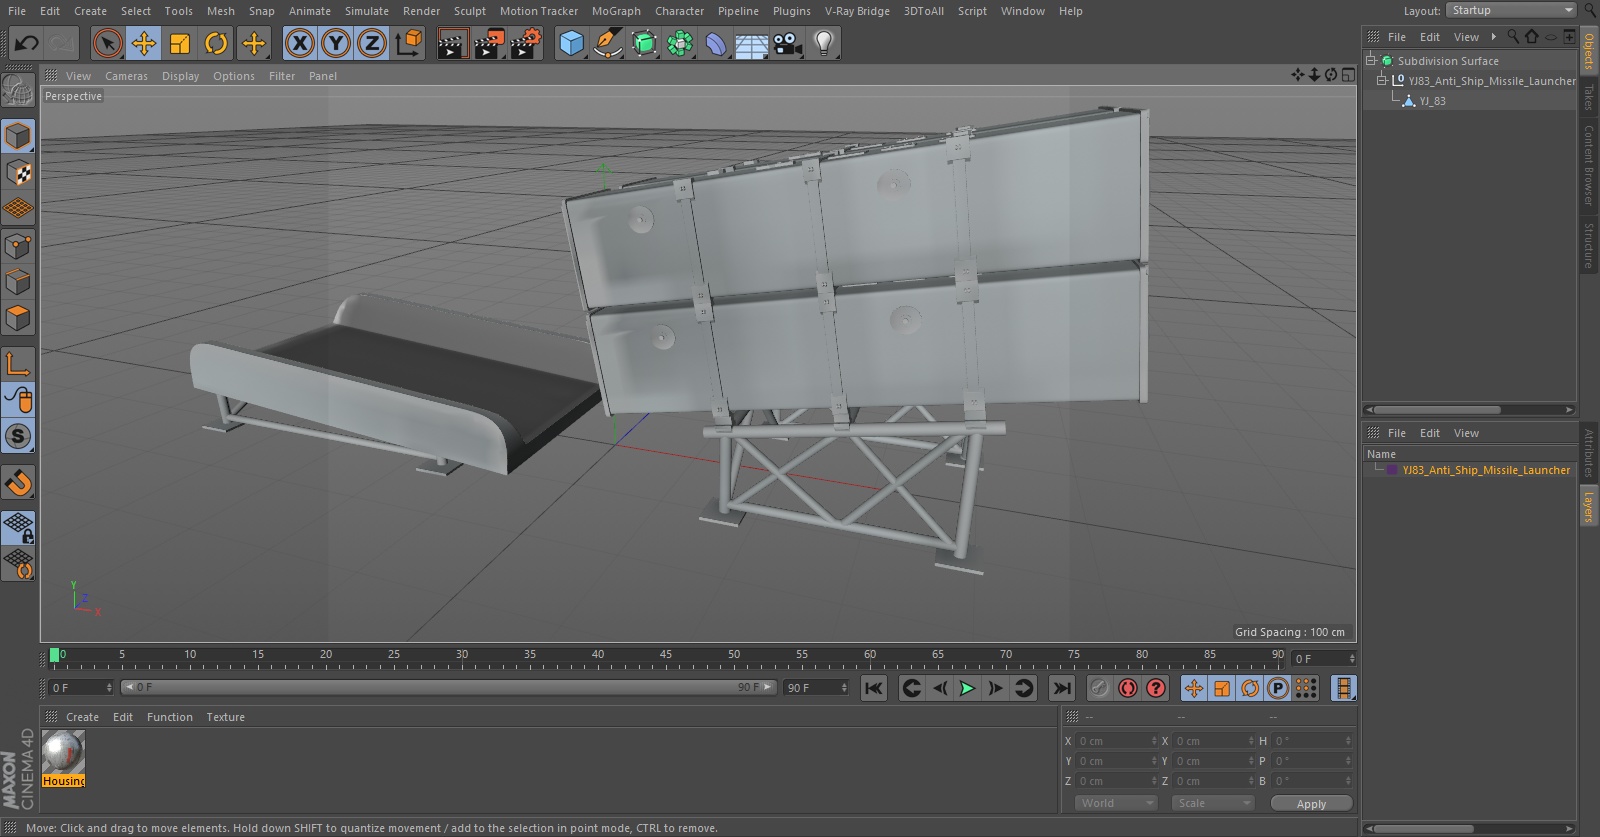The width and height of the screenshot is (1600, 837).
Task: Add a light object icon
Action: tap(823, 43)
